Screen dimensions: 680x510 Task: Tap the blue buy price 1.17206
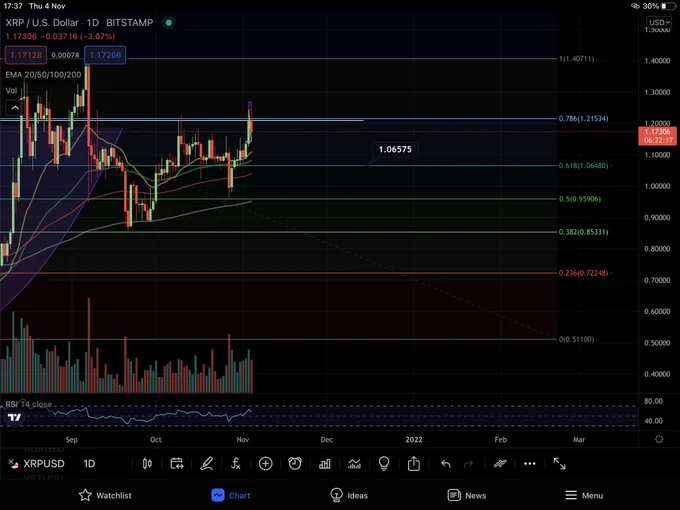tap(105, 55)
